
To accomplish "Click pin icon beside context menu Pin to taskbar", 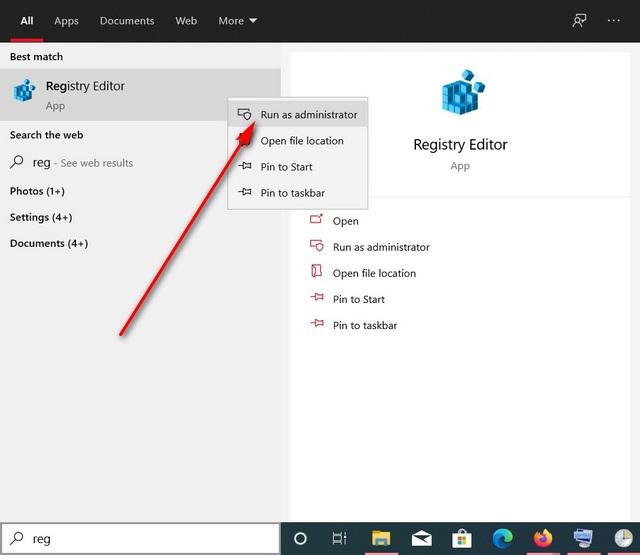I will (x=245, y=191).
